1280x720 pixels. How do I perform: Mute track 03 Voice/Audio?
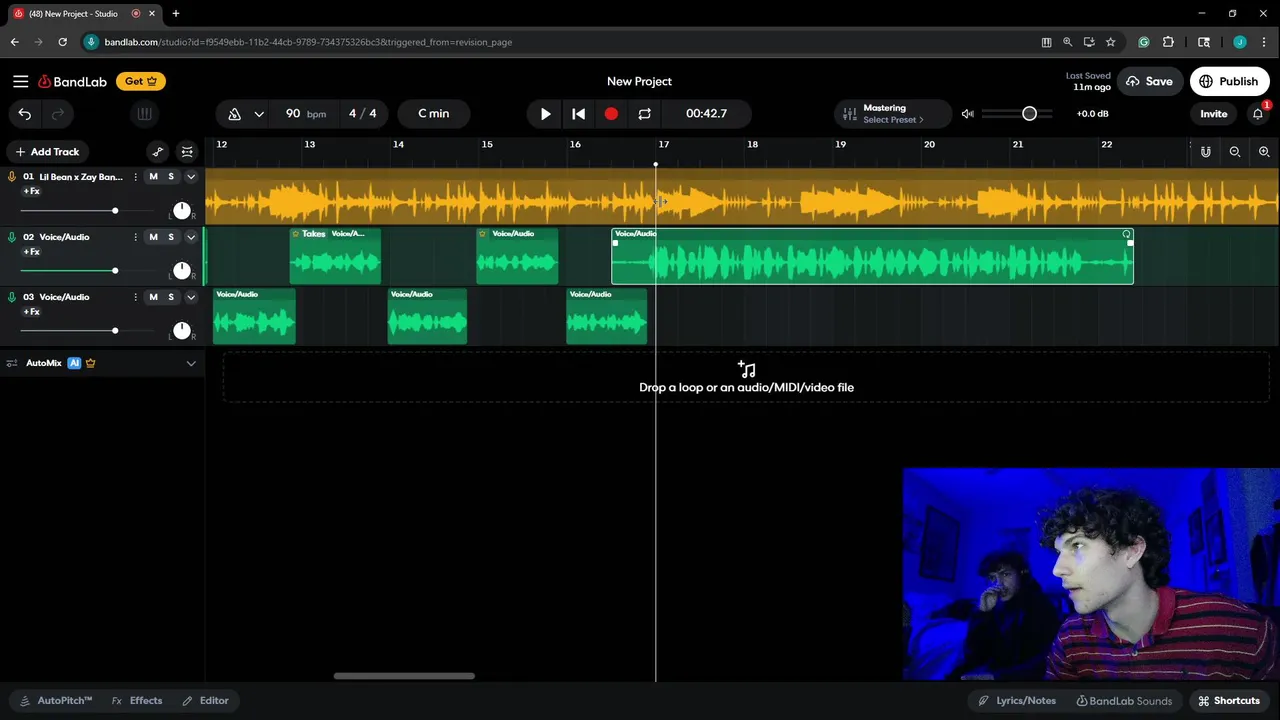click(153, 297)
